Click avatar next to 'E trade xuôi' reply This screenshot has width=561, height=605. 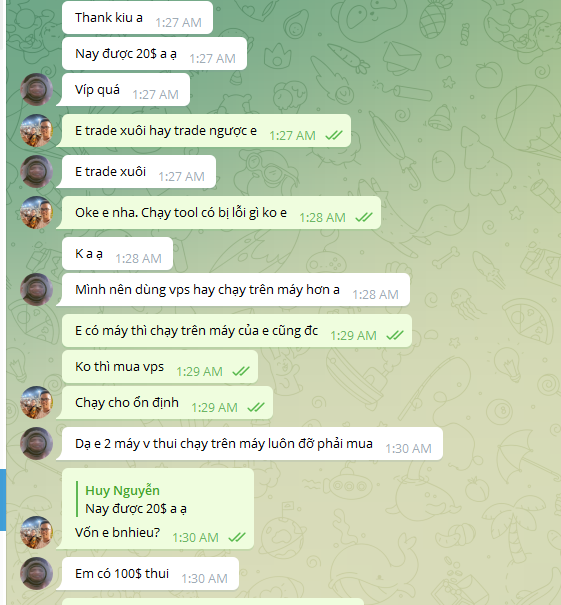point(36,171)
